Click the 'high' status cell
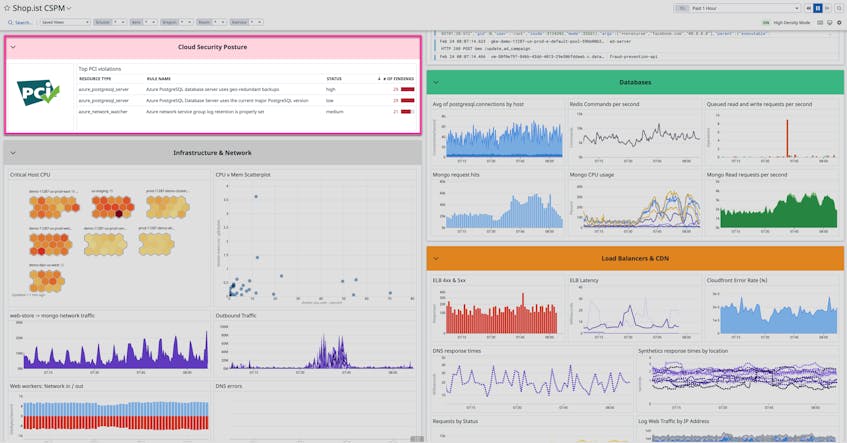Screen dimensions: 847x443 pos(331,89)
